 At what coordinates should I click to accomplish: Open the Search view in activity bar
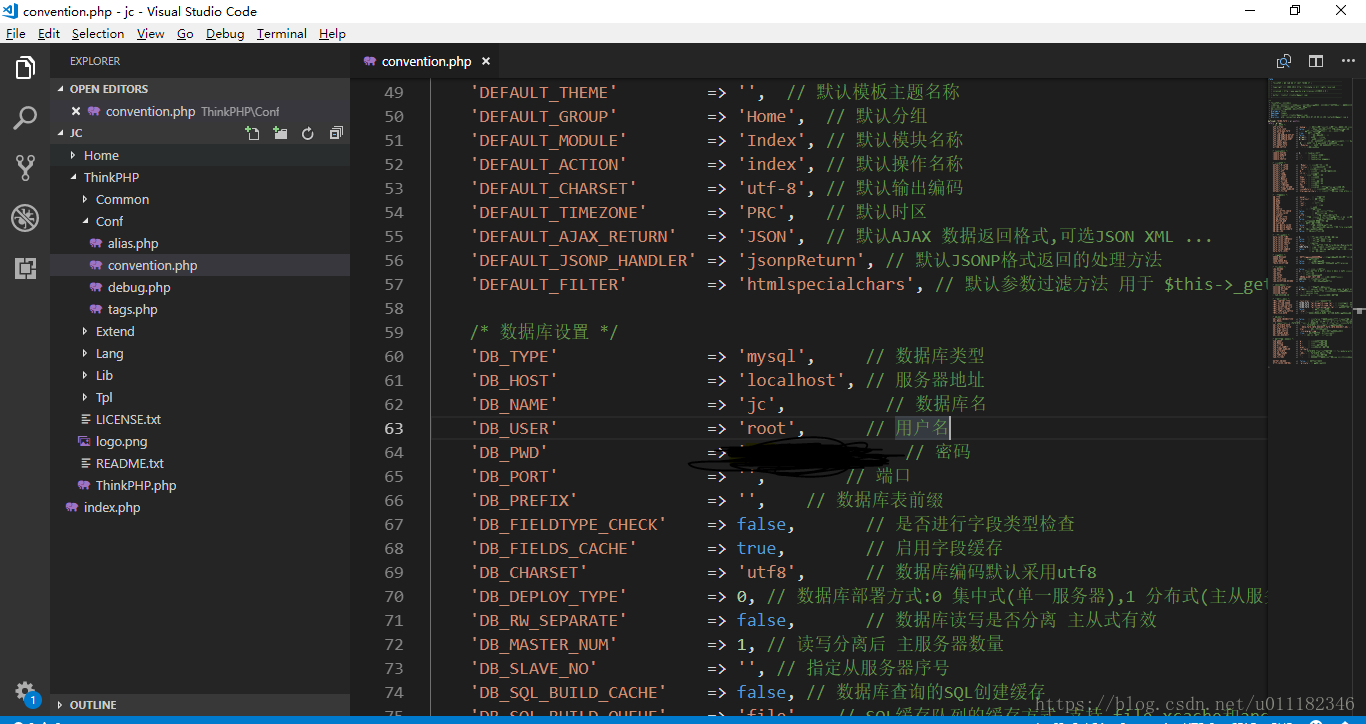[x=25, y=118]
